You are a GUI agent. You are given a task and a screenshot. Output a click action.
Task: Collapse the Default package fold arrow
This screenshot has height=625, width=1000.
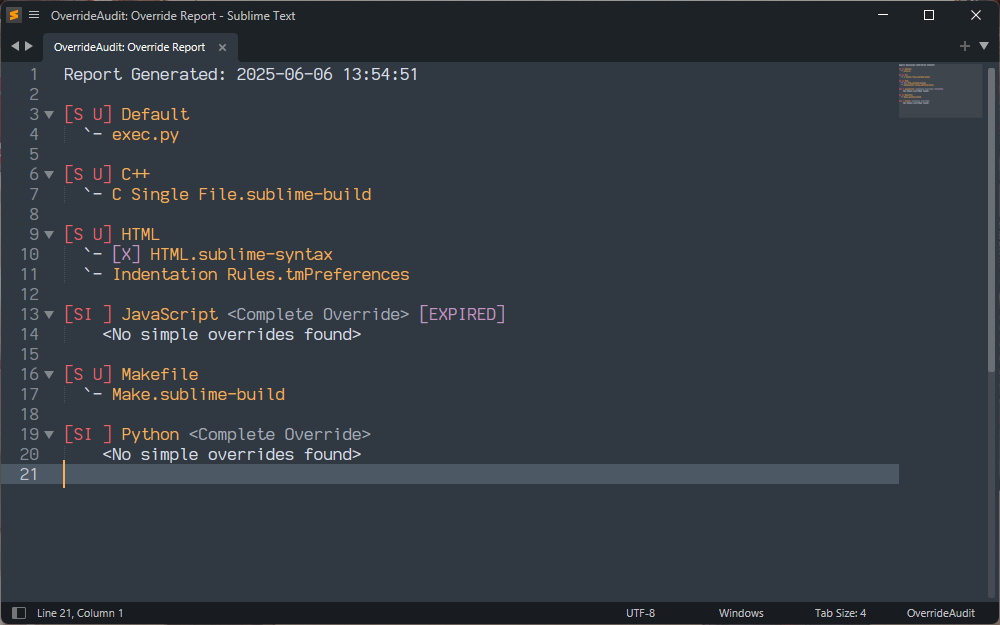pyautogui.click(x=49, y=115)
